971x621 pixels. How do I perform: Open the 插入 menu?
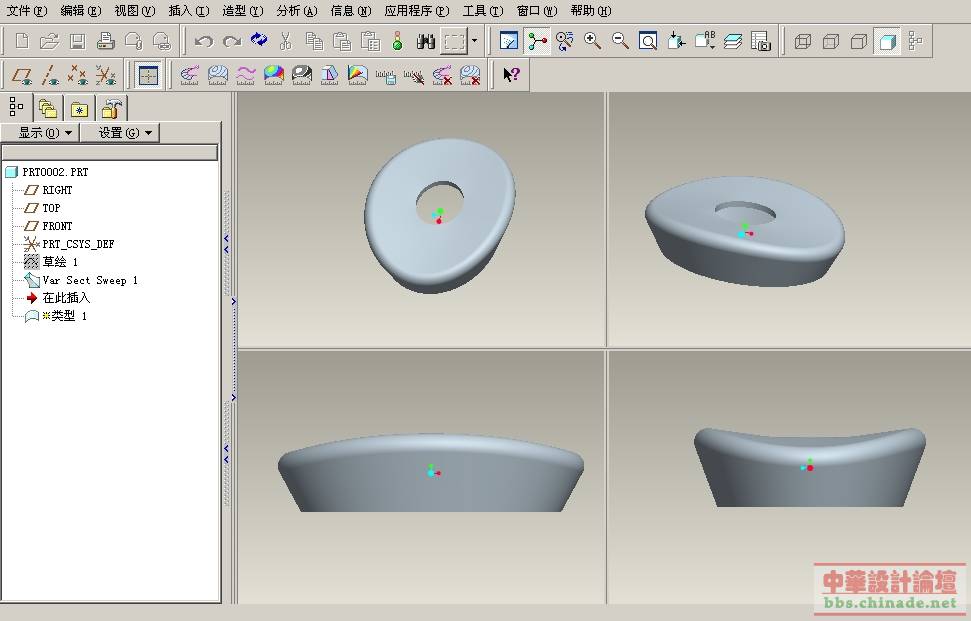click(188, 11)
